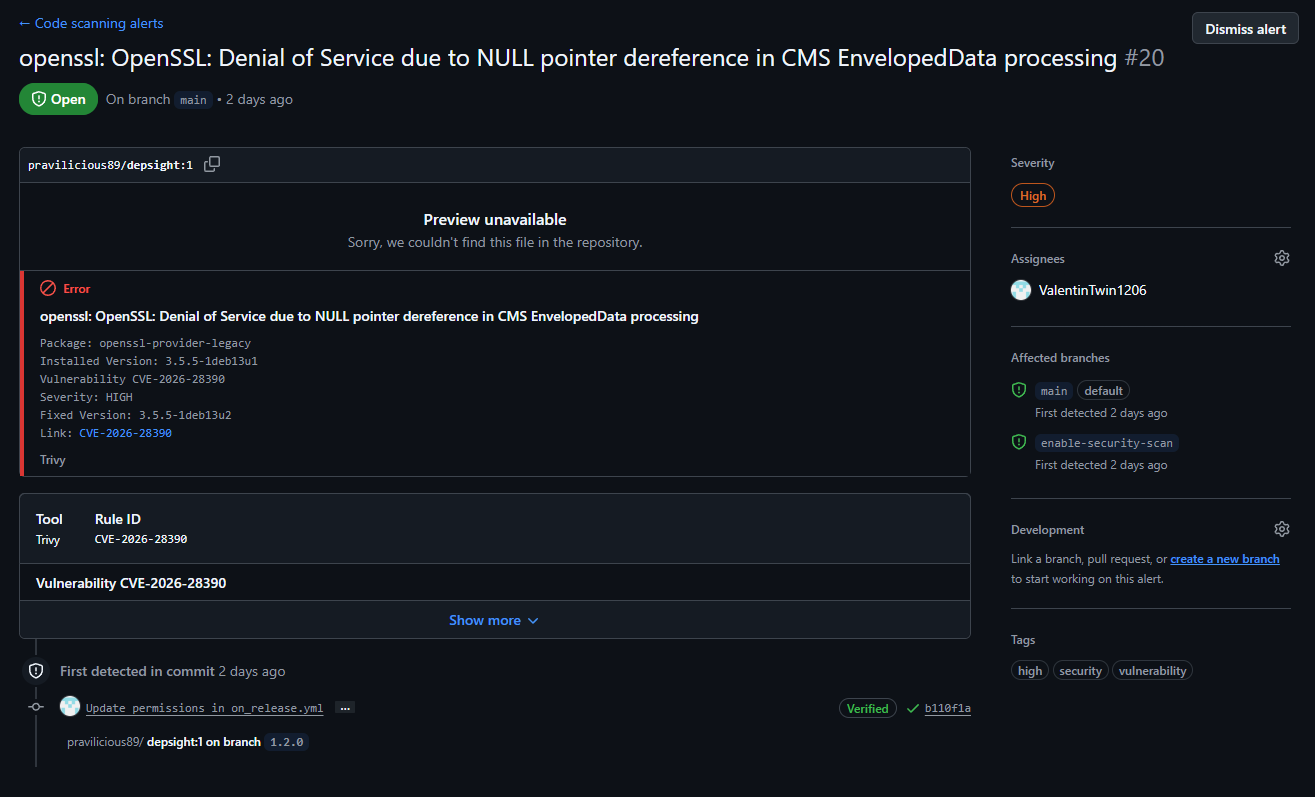Click the shield icon beside the main branch
Image resolution: width=1315 pixels, height=797 pixels.
(x=1019, y=389)
